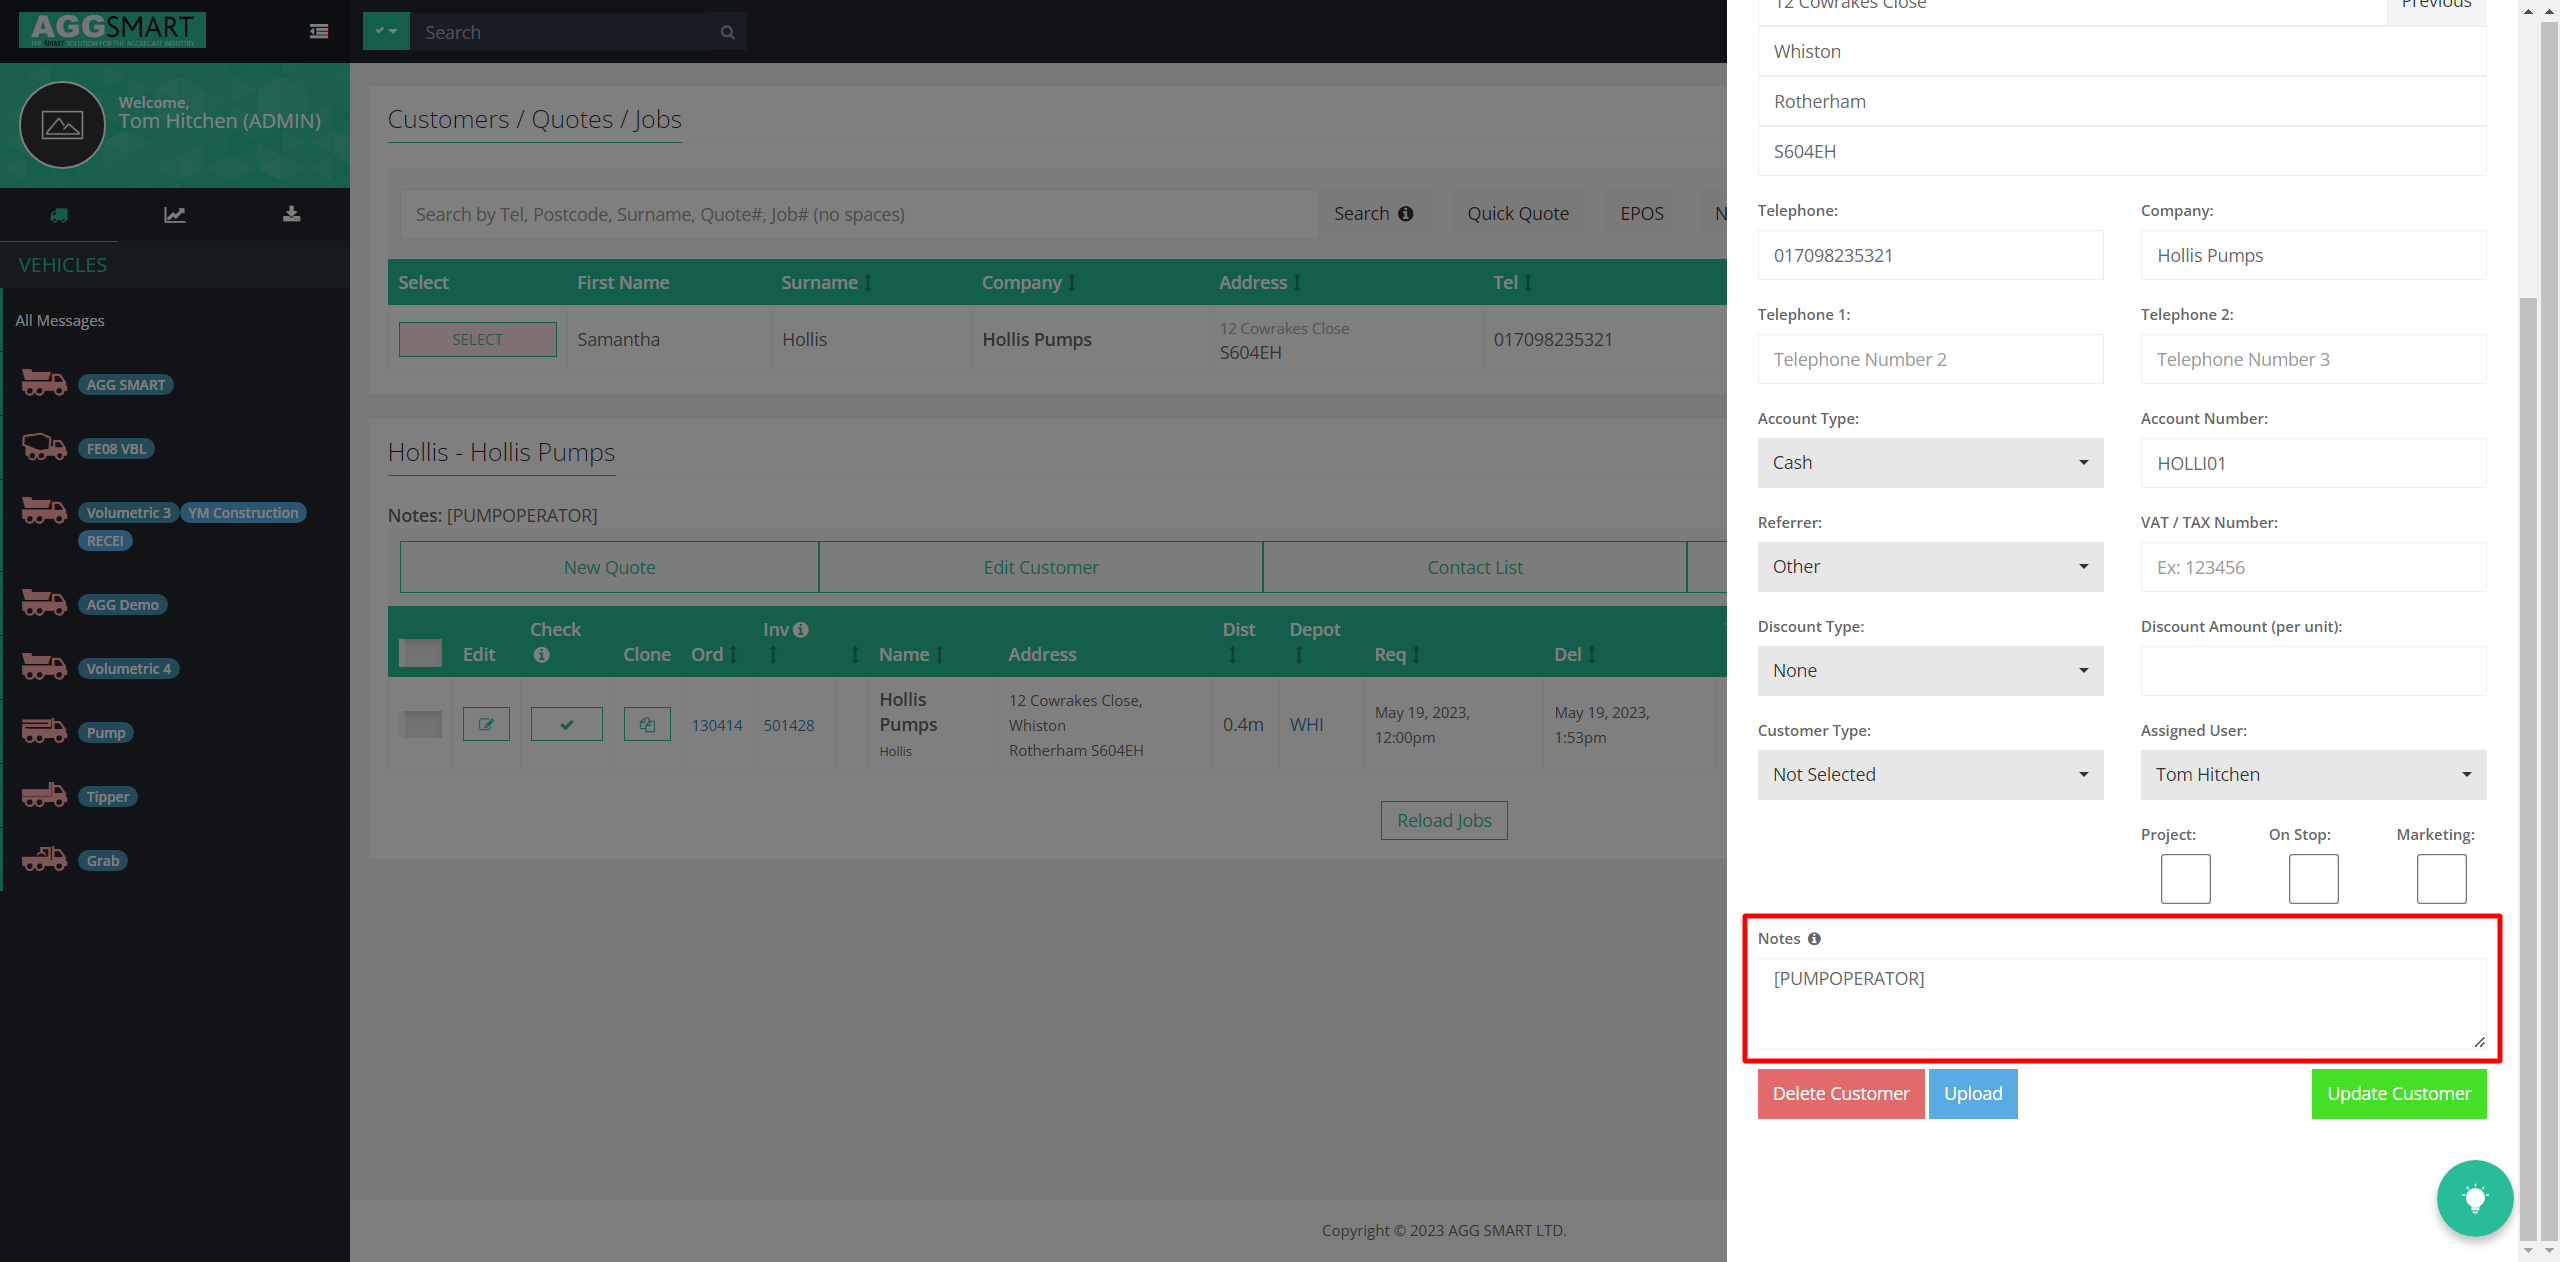Open the green check dropdown beside search
2560x1262 pixels.
pos(386,32)
